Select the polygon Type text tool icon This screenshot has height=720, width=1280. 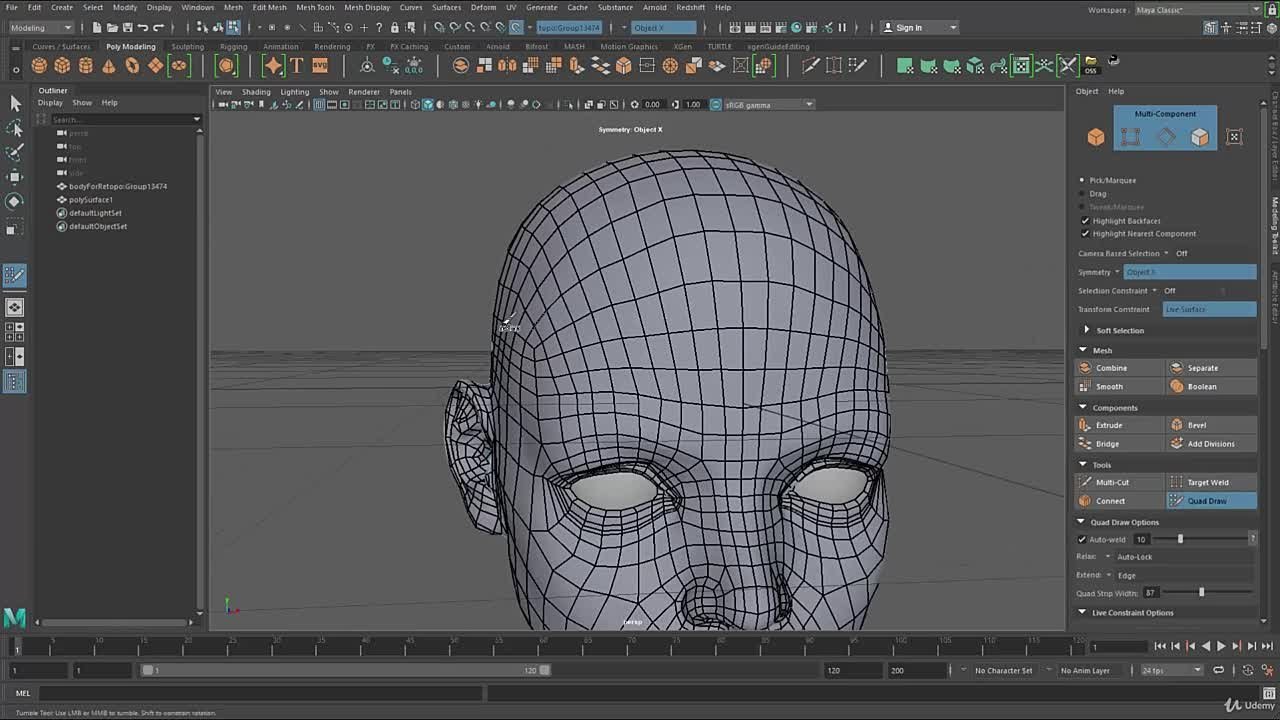tap(296, 66)
